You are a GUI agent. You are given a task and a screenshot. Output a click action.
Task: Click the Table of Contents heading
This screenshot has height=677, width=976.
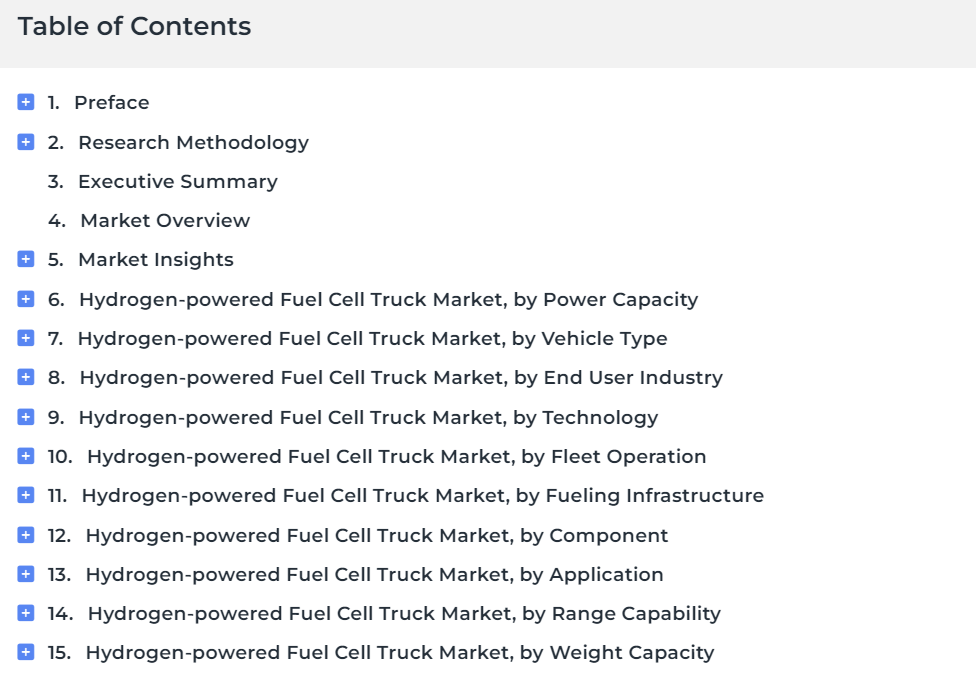(x=134, y=26)
